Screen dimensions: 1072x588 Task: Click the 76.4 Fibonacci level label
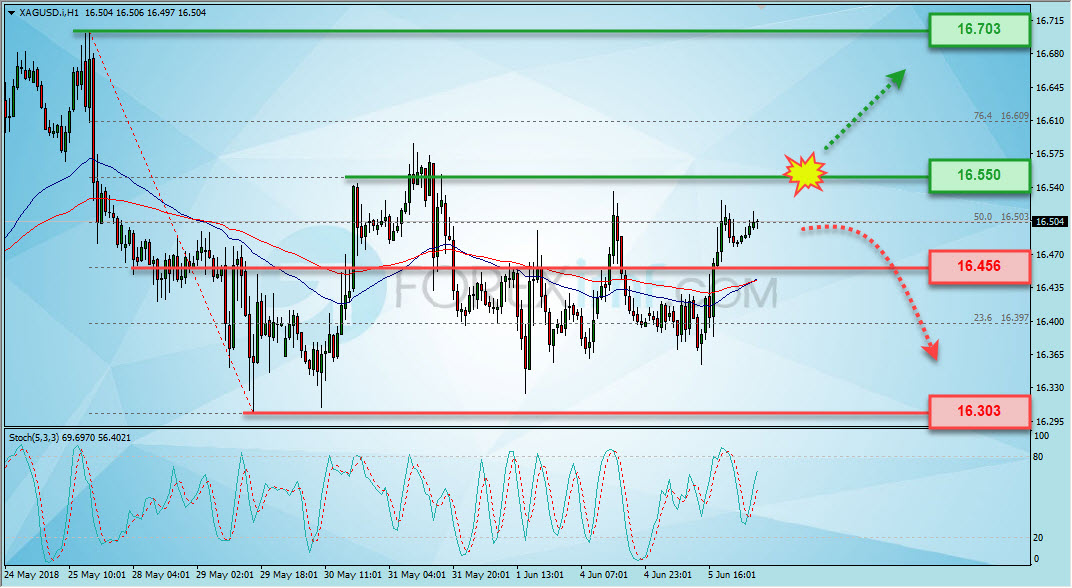[x=982, y=116]
